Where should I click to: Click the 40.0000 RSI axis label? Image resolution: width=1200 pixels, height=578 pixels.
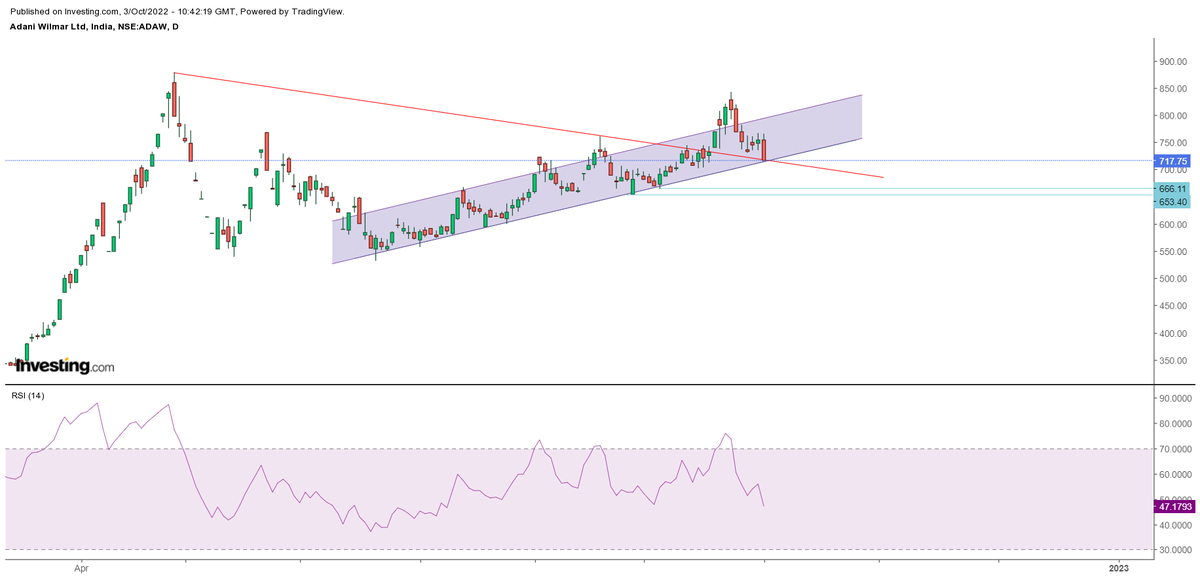(1175, 524)
